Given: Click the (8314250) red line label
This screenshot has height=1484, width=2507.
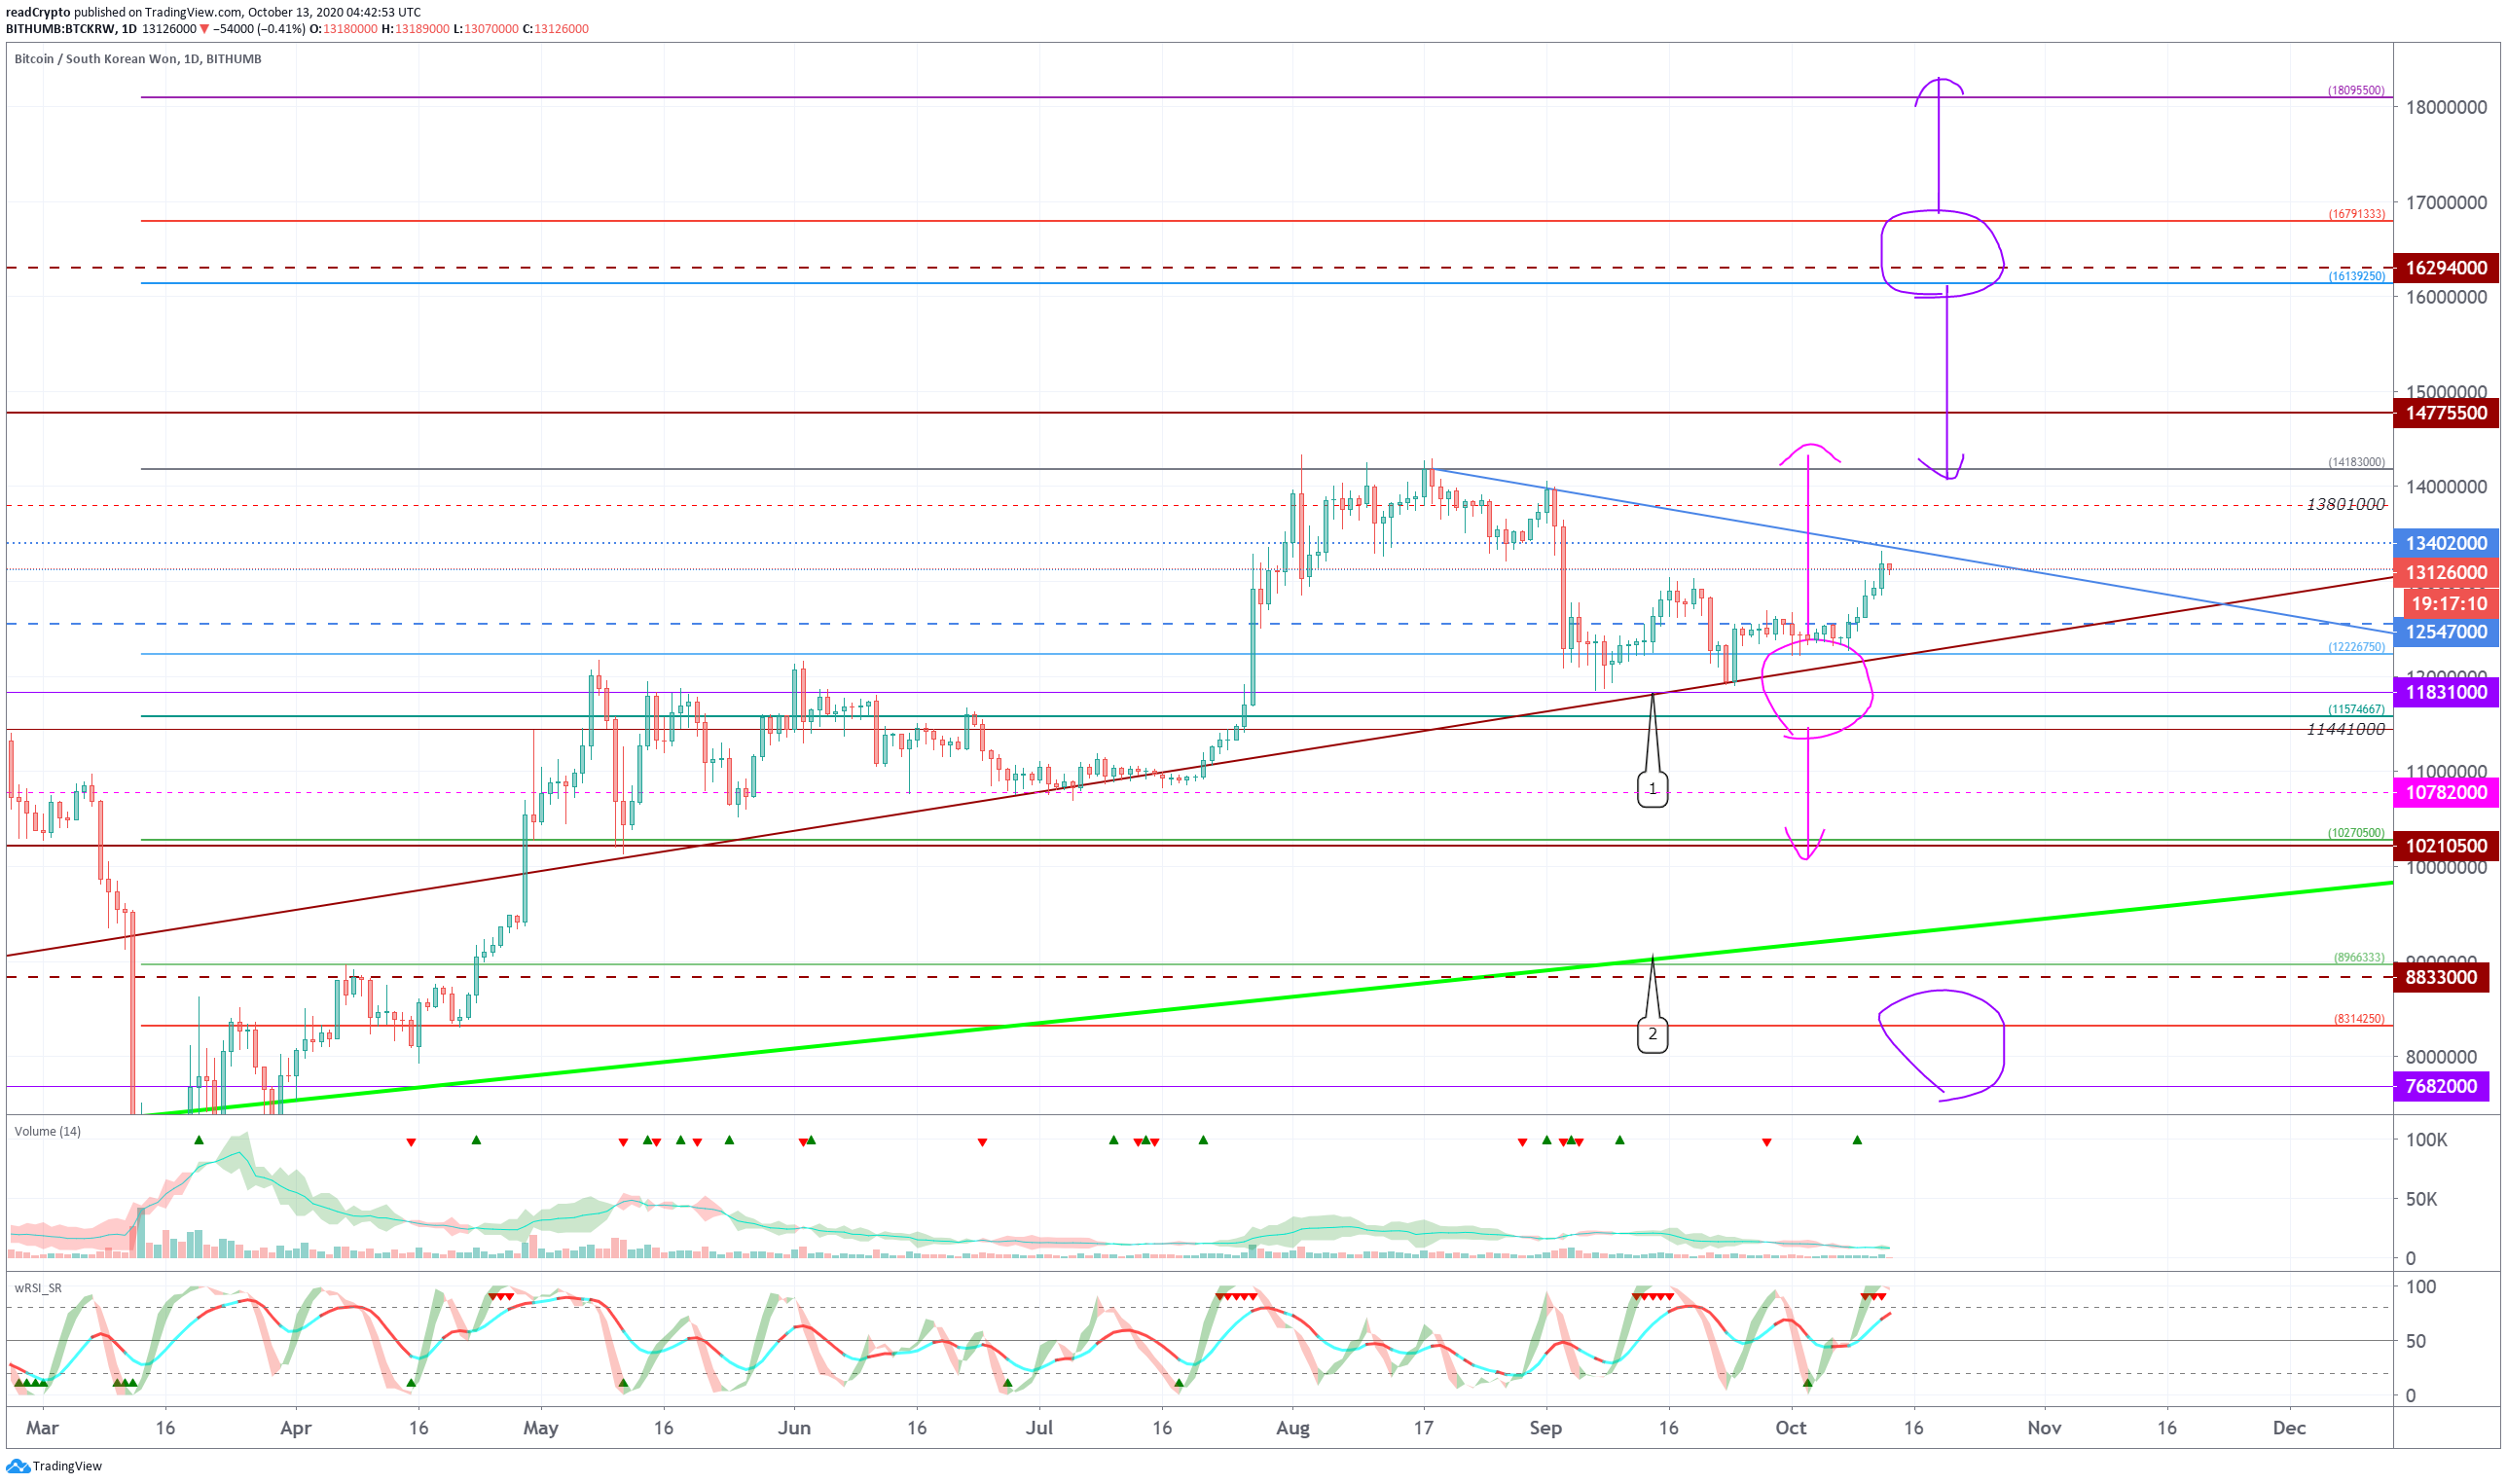Looking at the screenshot, I should (x=2359, y=1019).
